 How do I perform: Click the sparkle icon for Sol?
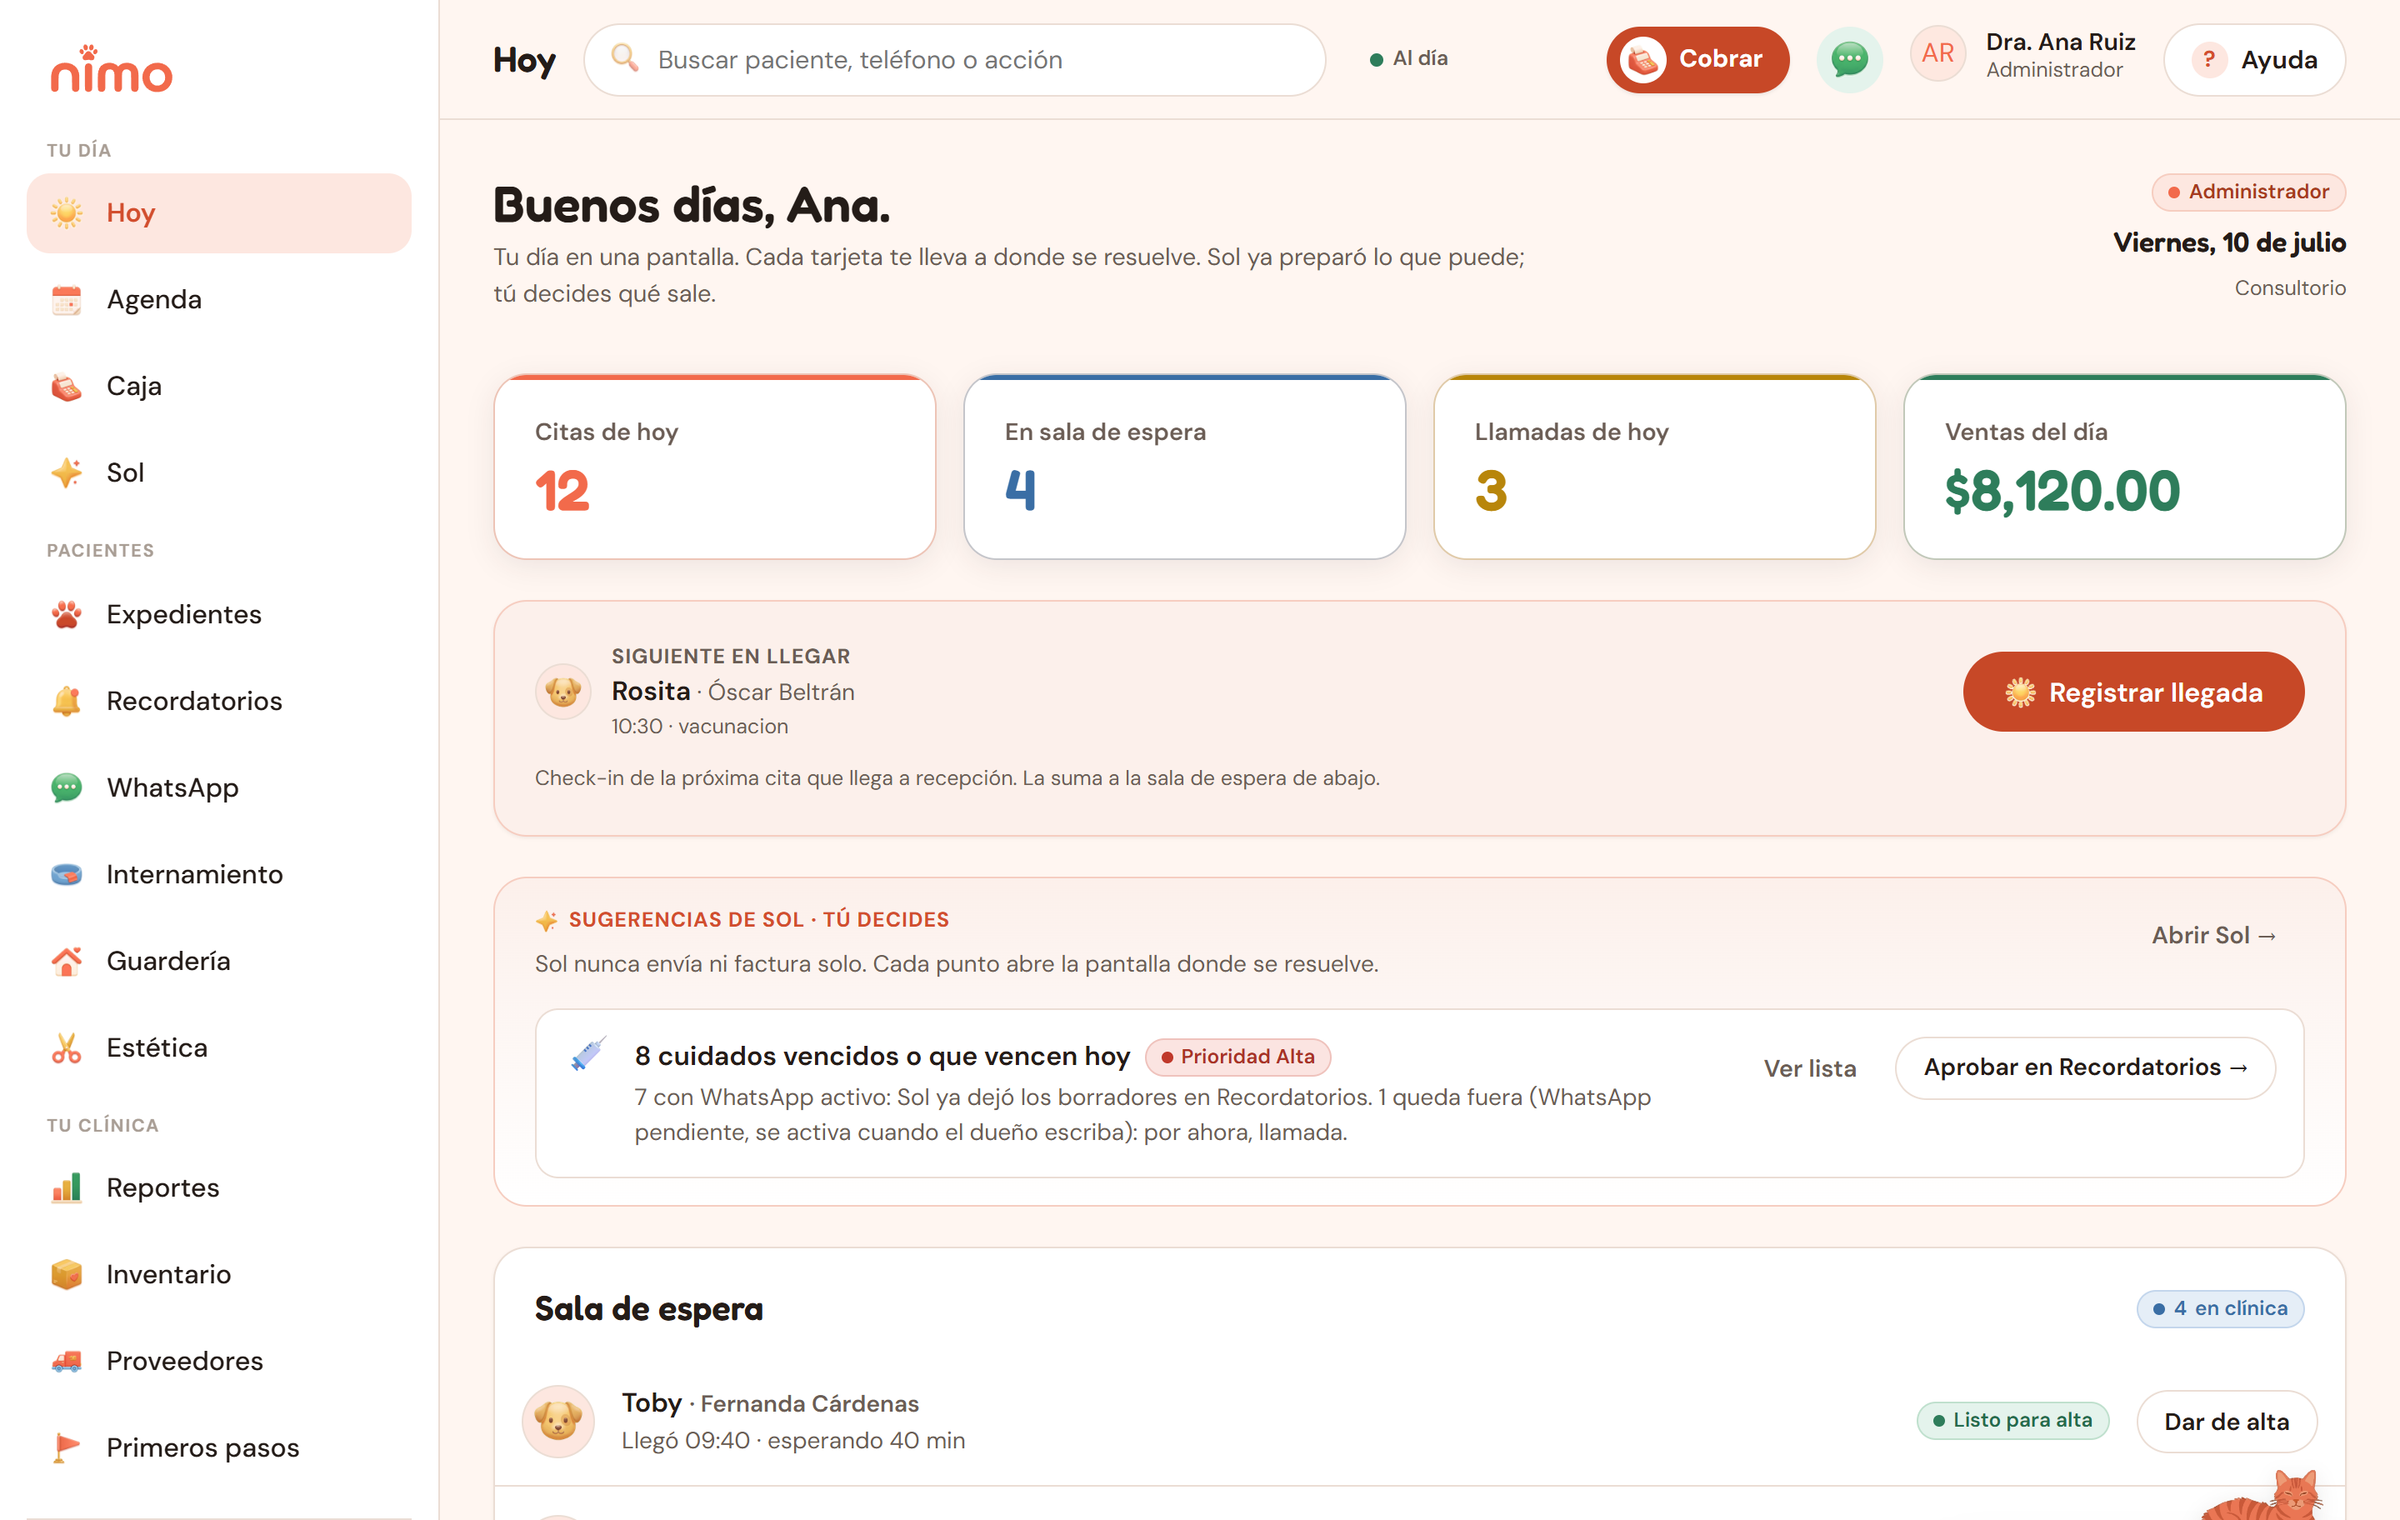(x=67, y=473)
